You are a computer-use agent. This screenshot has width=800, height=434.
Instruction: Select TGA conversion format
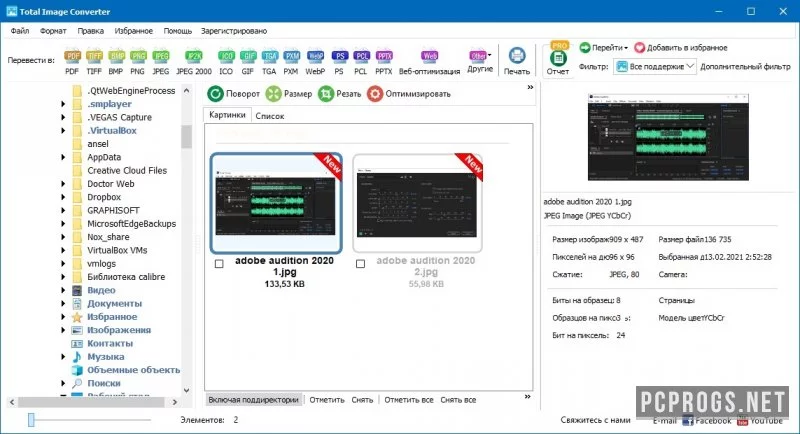coord(269,62)
